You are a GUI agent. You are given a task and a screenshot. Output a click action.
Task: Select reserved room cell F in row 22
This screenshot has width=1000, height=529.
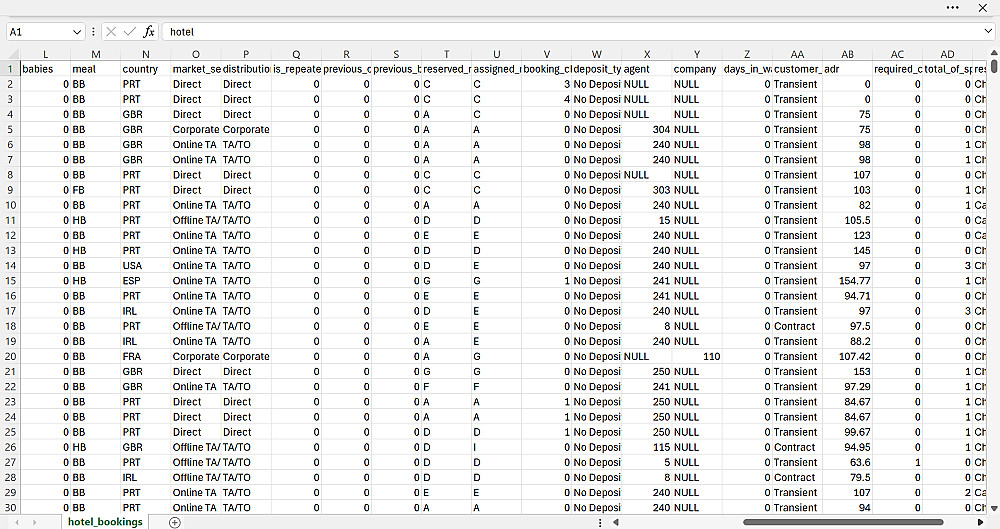[446, 387]
